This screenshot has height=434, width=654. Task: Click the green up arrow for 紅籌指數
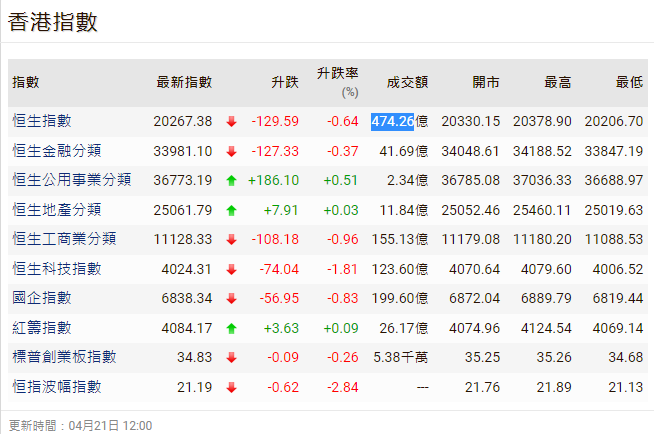coord(231,328)
